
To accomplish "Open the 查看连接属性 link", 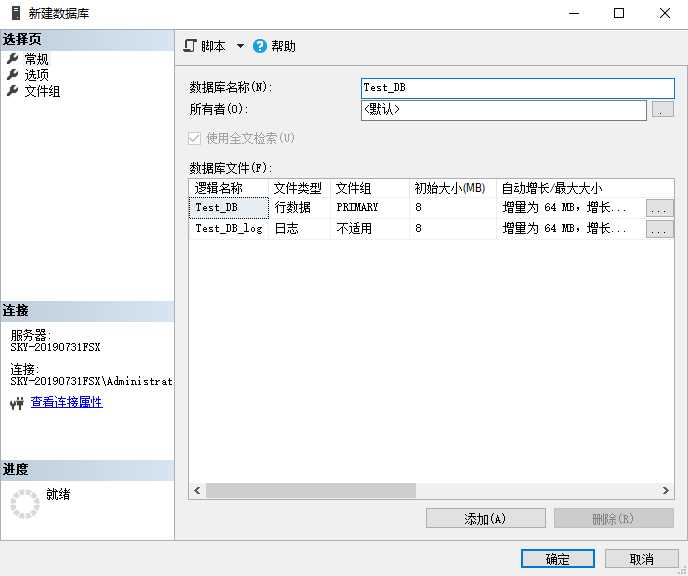I will [x=67, y=402].
